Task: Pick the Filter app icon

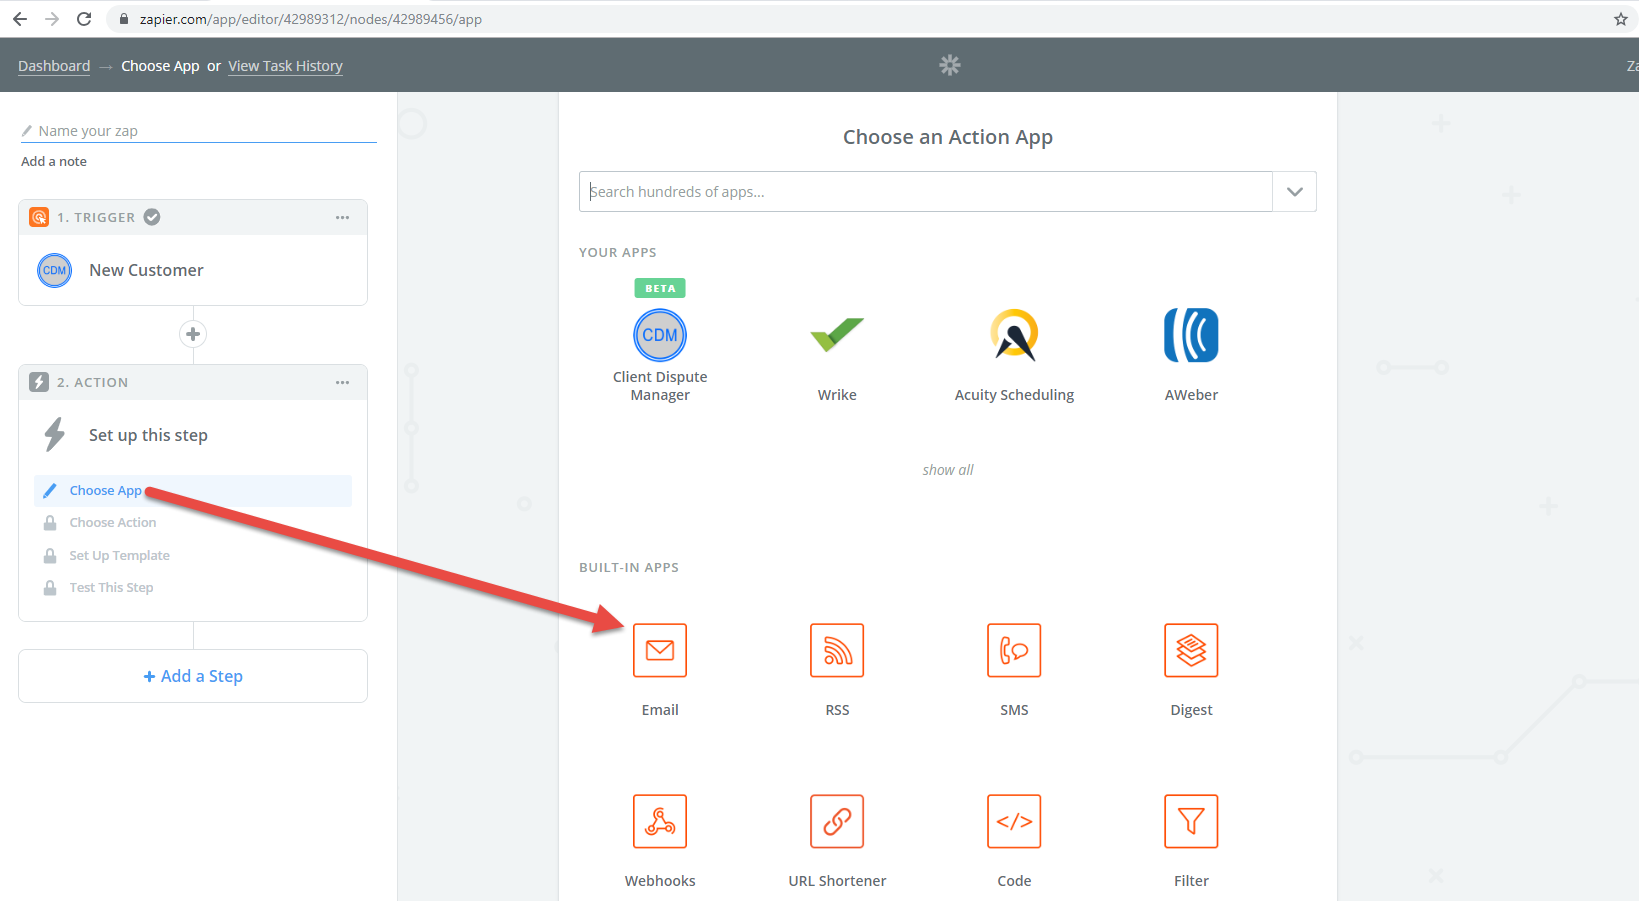Action: pos(1191,821)
